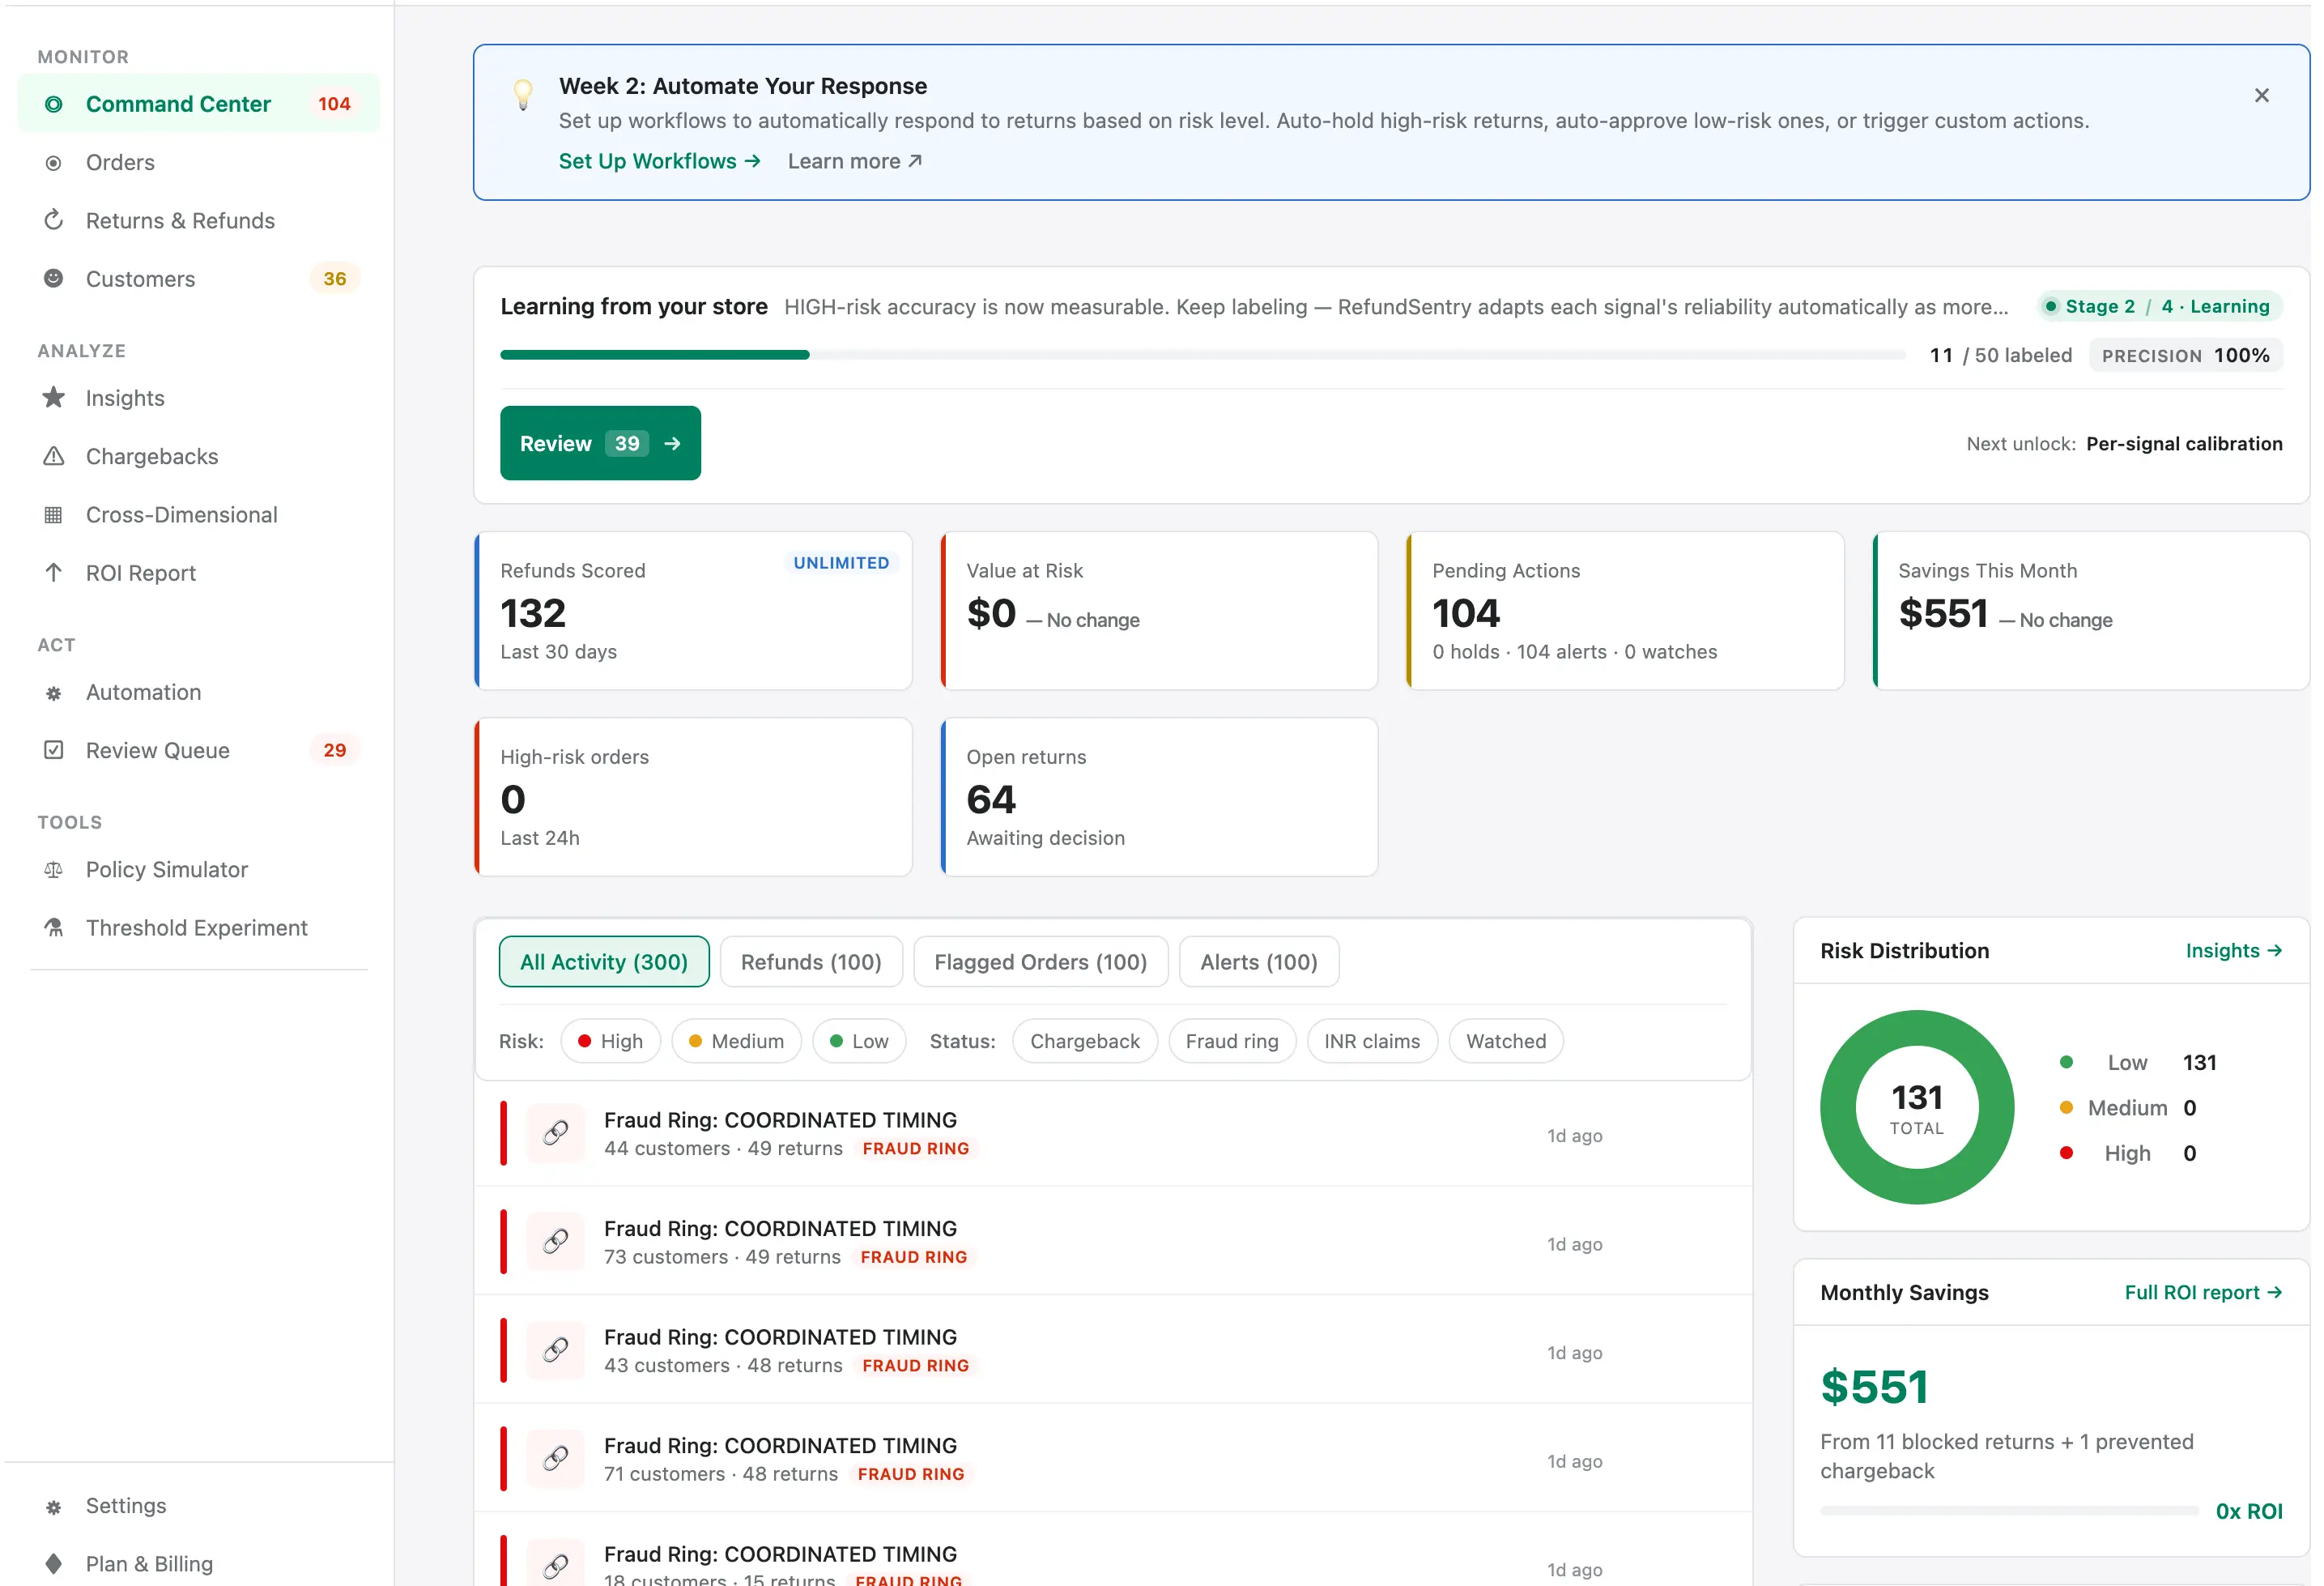This screenshot has width=2324, height=1586.
Task: Toggle the High risk filter chip
Action: coord(610,1041)
